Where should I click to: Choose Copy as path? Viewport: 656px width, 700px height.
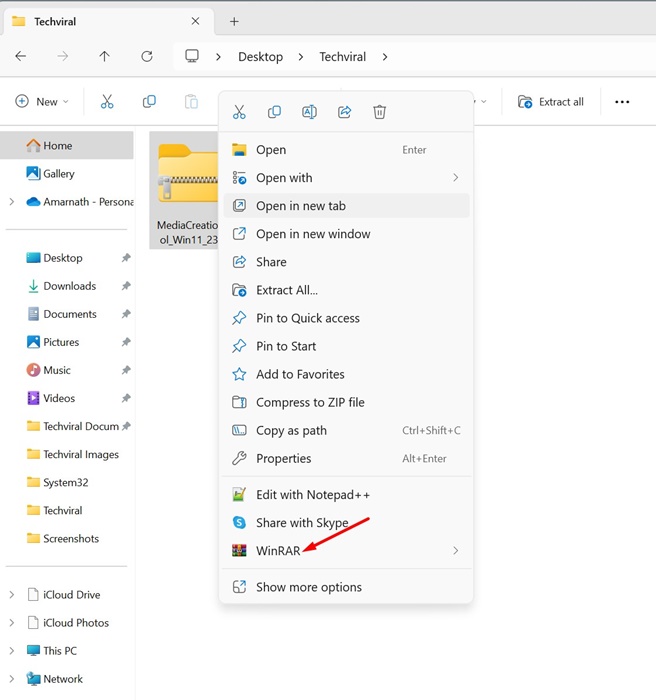(346, 430)
